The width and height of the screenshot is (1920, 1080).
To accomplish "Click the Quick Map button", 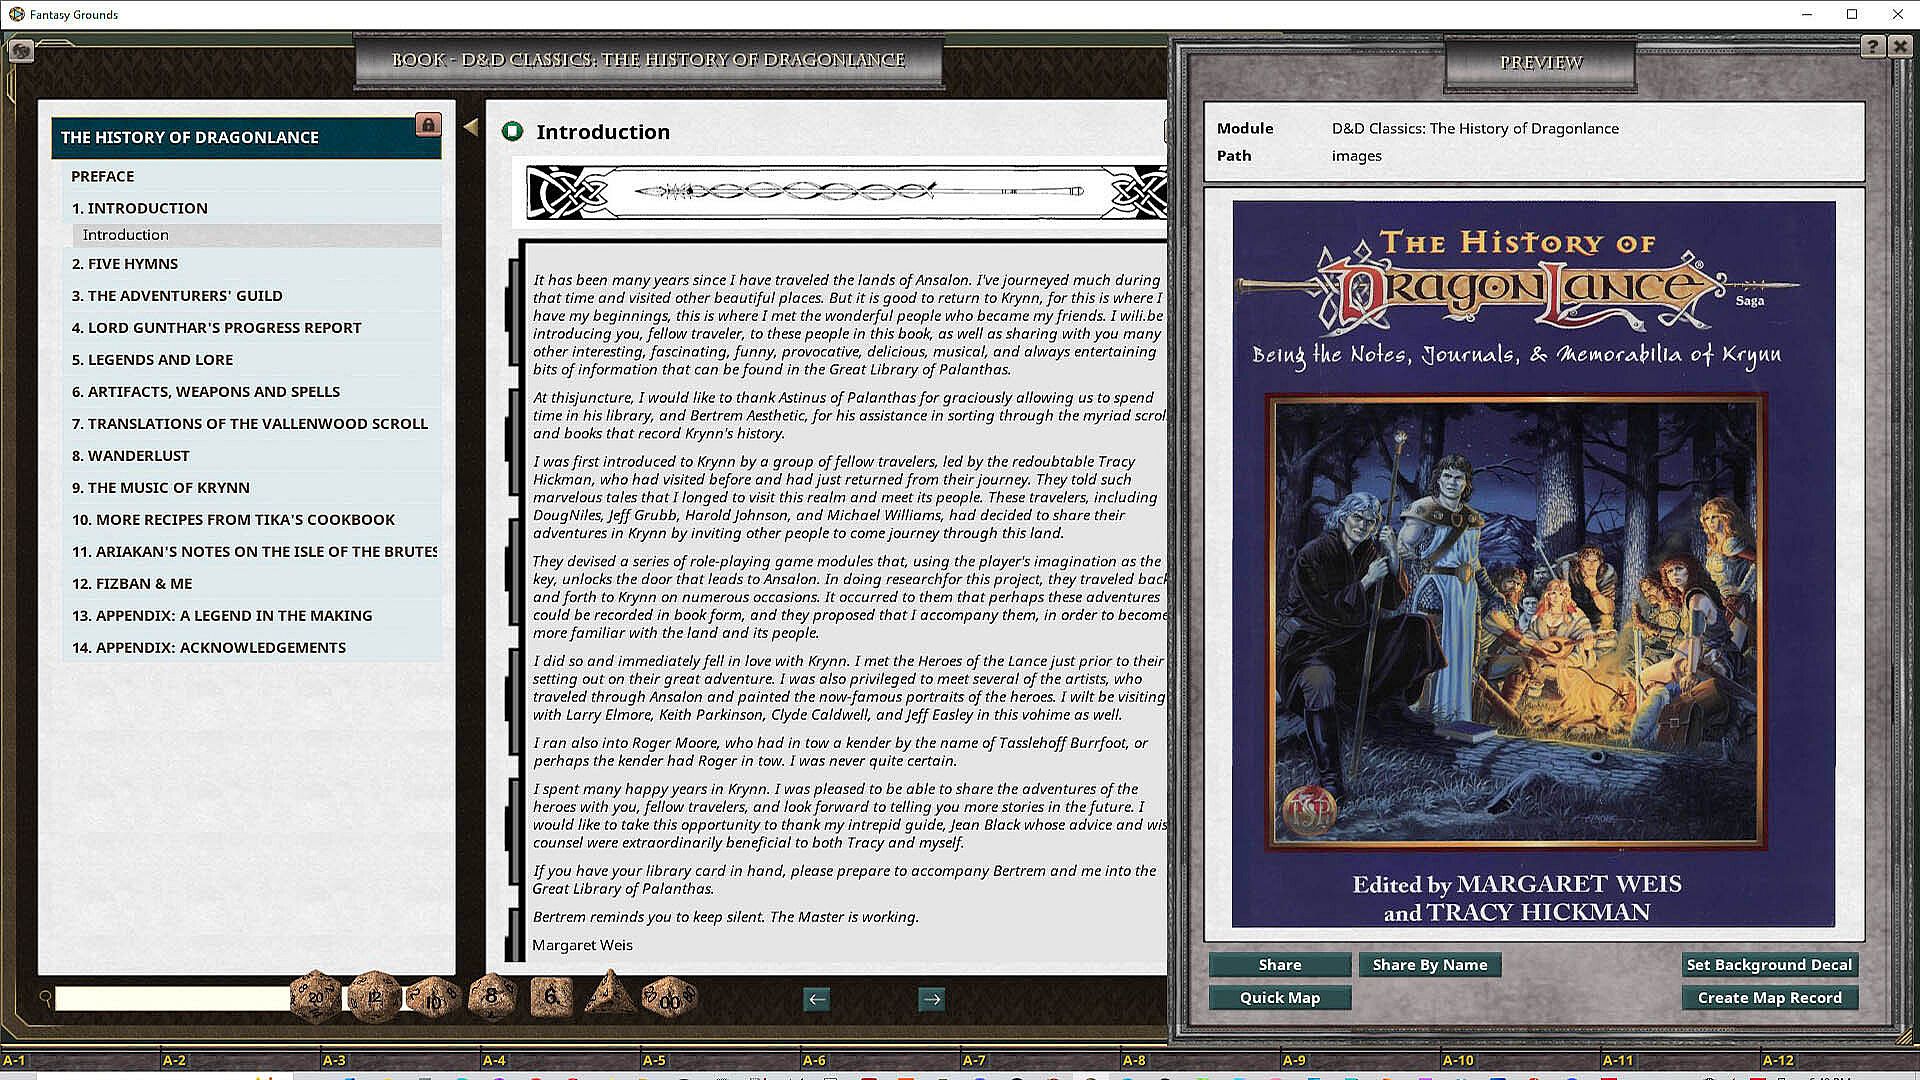I will 1280,998.
